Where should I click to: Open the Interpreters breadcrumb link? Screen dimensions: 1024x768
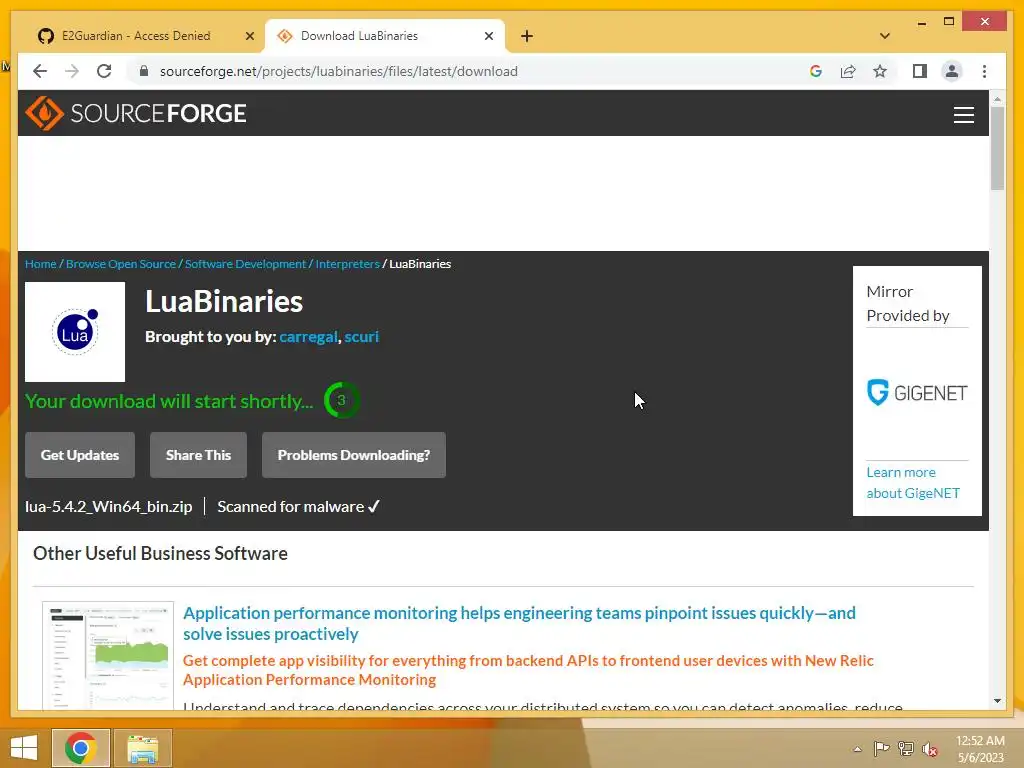[x=347, y=264]
